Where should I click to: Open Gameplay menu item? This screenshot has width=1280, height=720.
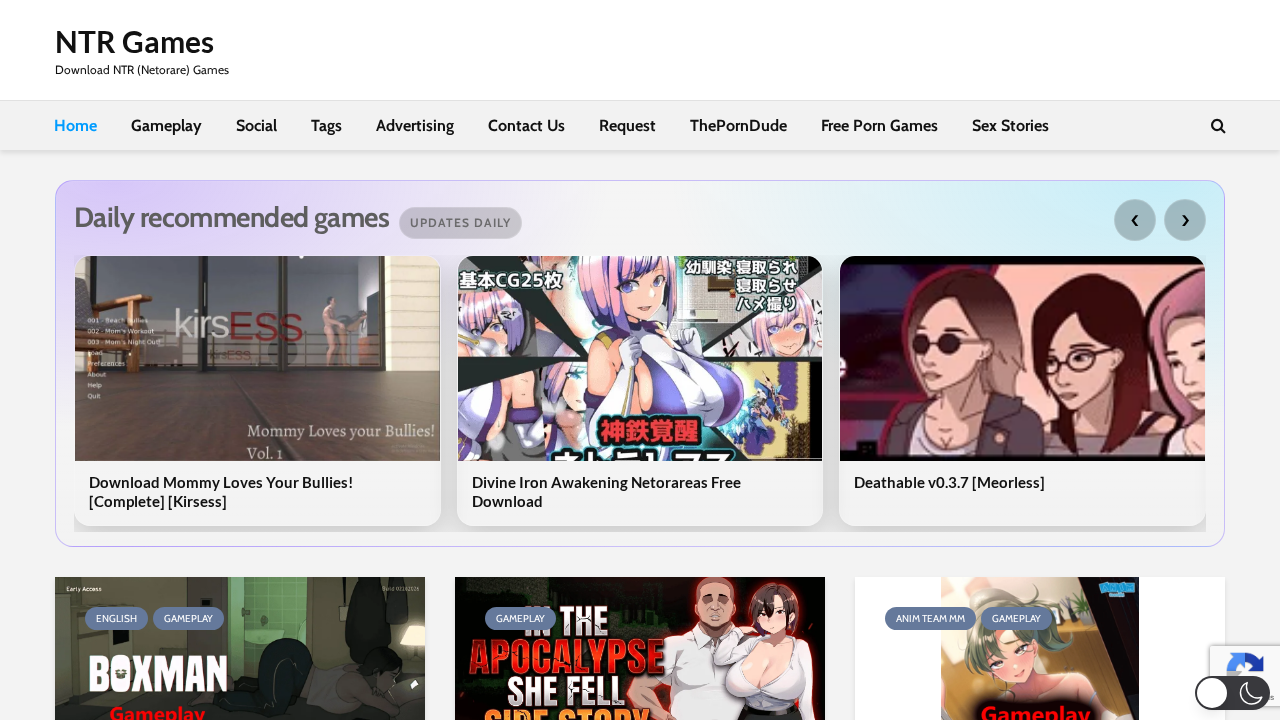(x=166, y=126)
